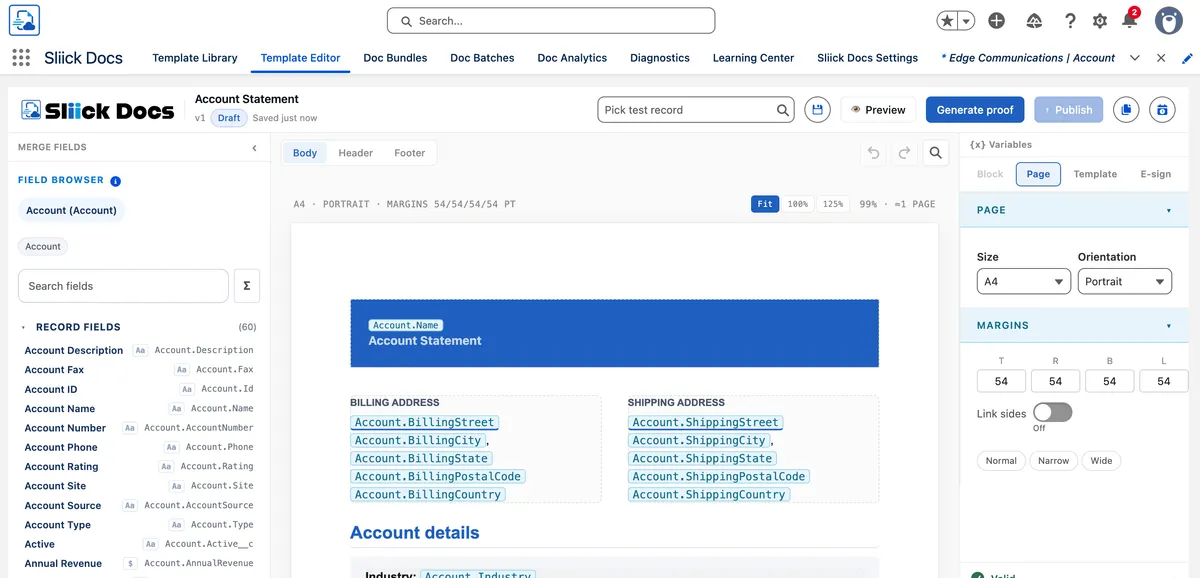This screenshot has width=1200, height=578.
Task: Open the Diagnostics tab
Action: click(x=660, y=58)
